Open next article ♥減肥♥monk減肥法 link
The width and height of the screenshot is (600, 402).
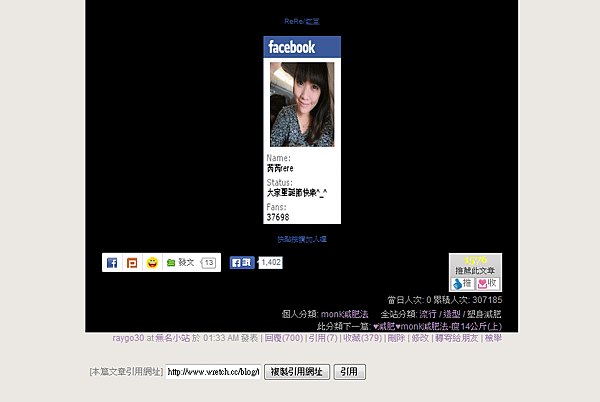[x=437, y=327]
